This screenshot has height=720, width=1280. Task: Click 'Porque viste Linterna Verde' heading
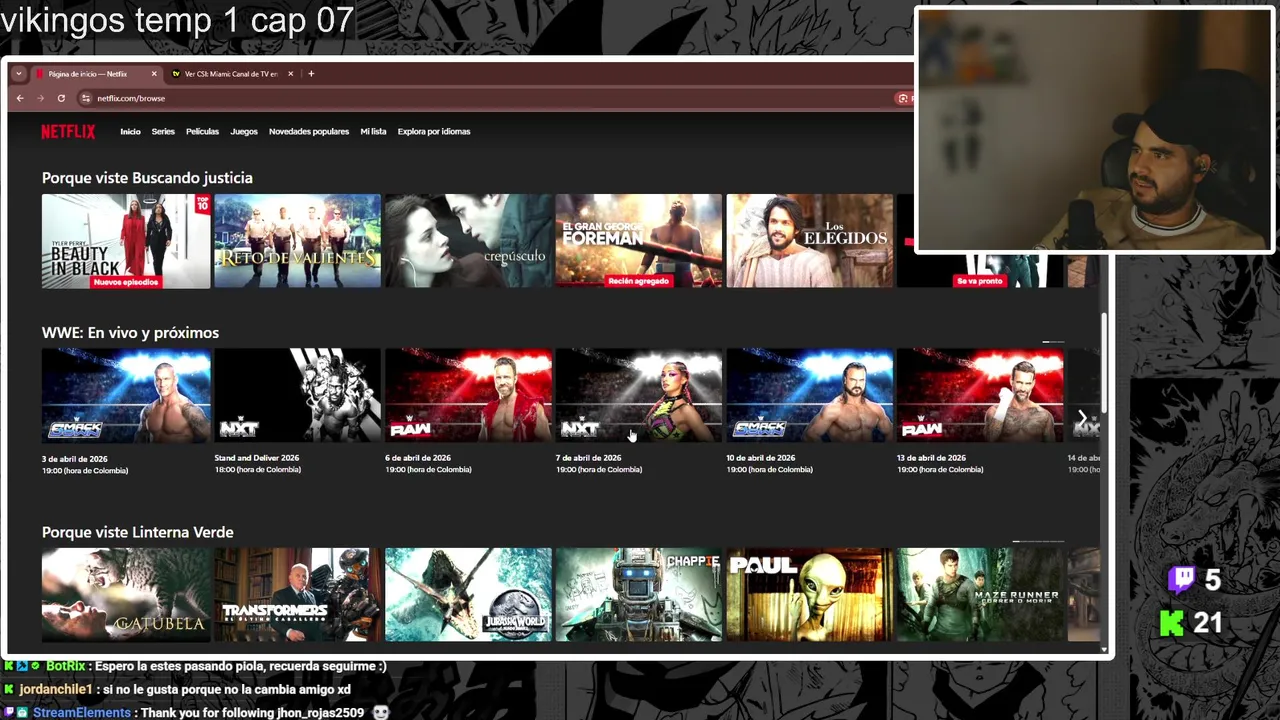(x=138, y=533)
